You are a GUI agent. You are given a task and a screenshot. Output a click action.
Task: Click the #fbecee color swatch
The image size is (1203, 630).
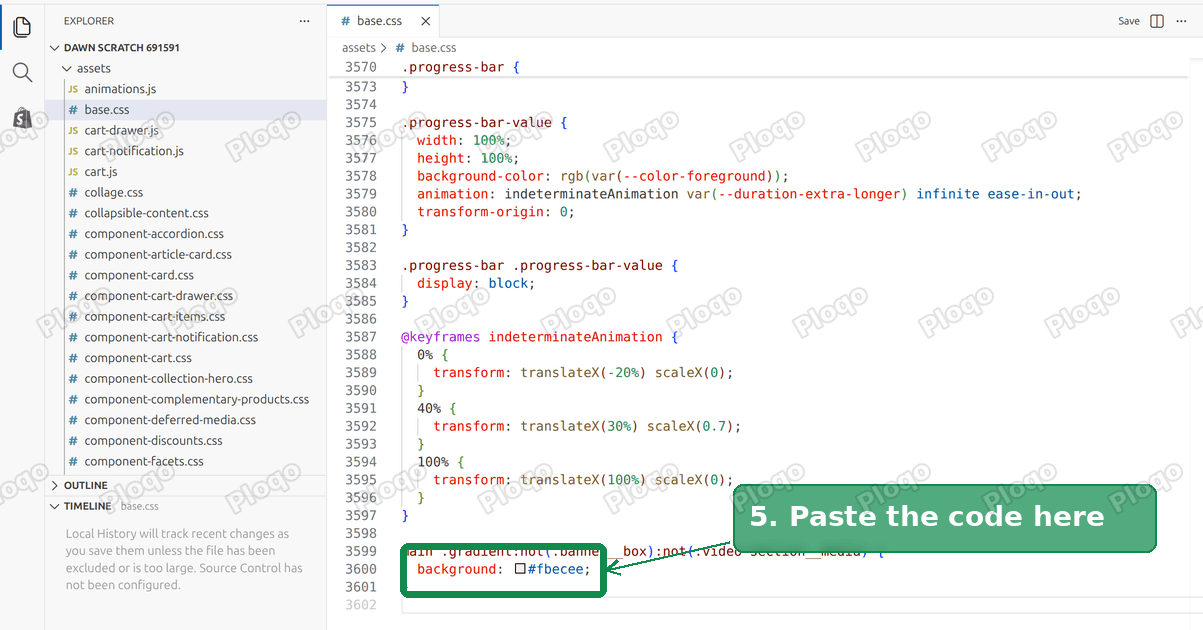pos(520,569)
